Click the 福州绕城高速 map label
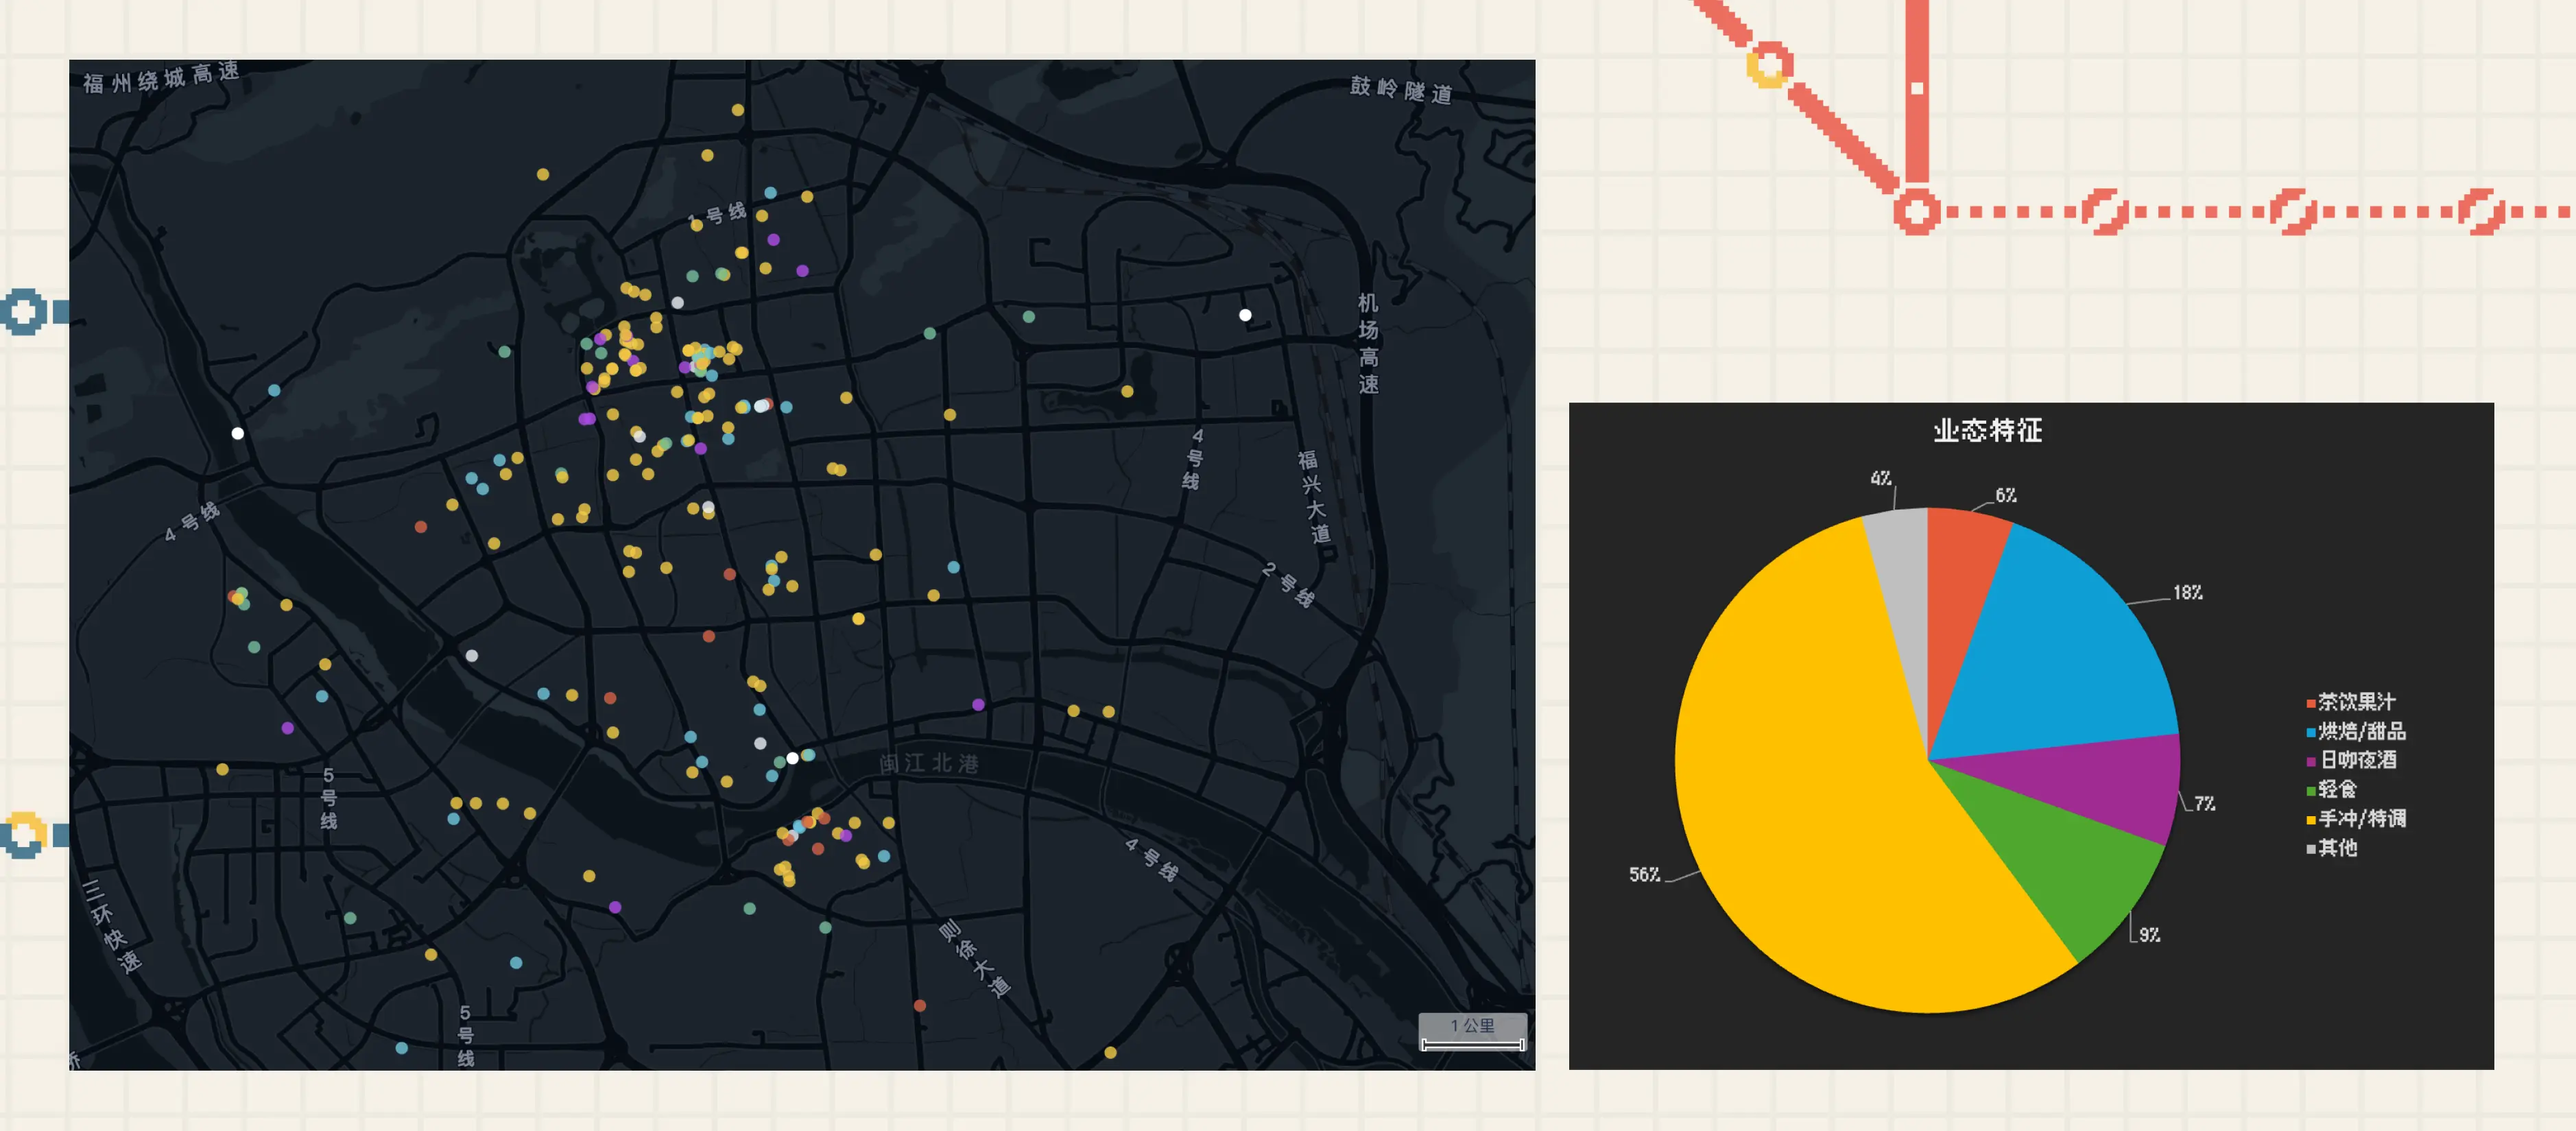This screenshot has height=1131, width=2576. coord(161,77)
